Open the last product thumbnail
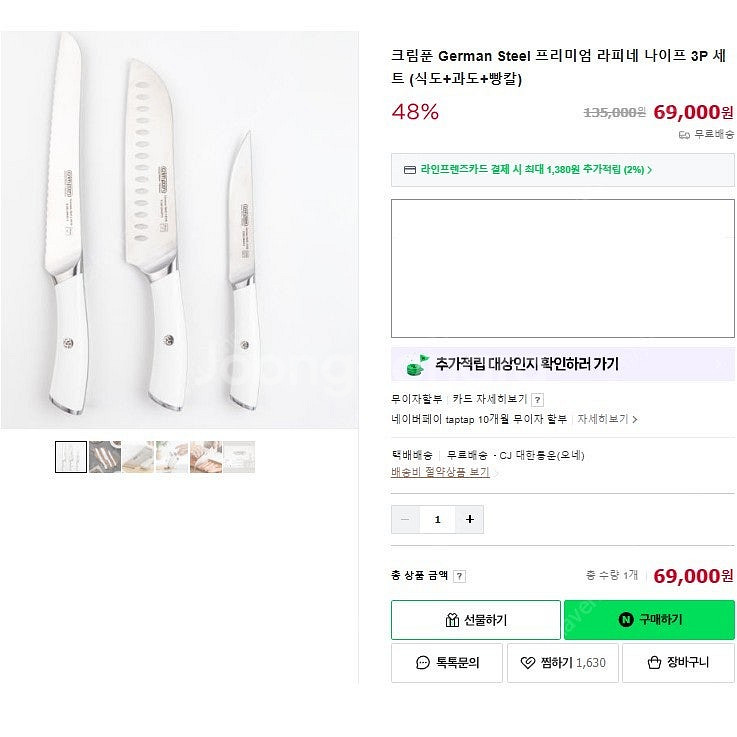 pos(239,457)
